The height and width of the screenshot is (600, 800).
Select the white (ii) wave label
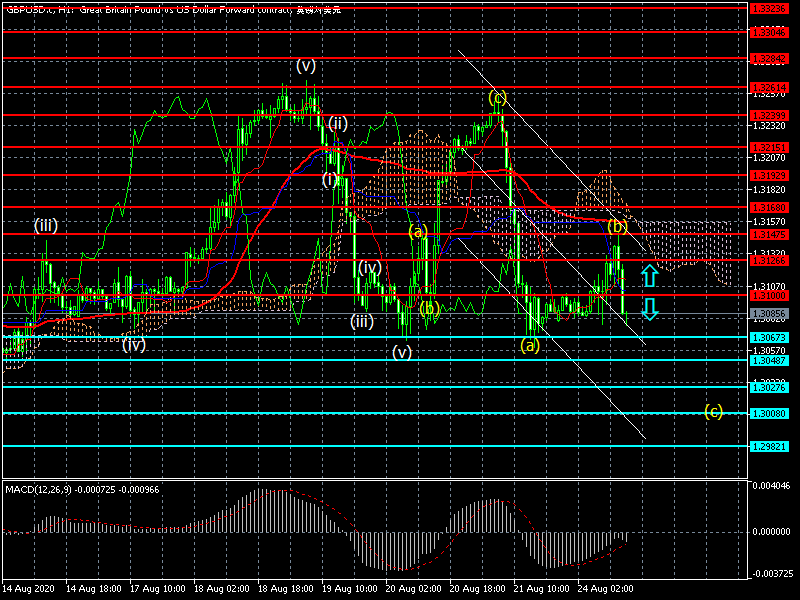[338, 124]
